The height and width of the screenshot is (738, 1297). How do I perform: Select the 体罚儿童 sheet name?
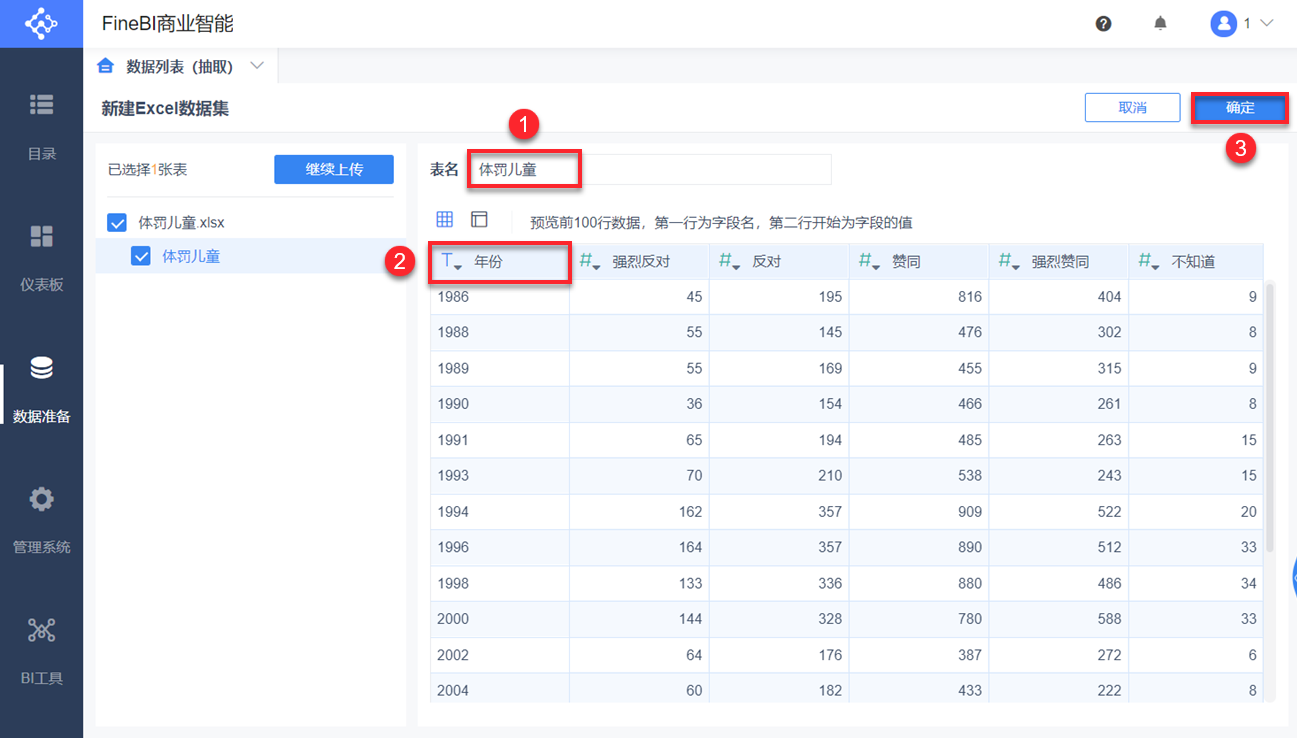pyautogui.click(x=191, y=256)
